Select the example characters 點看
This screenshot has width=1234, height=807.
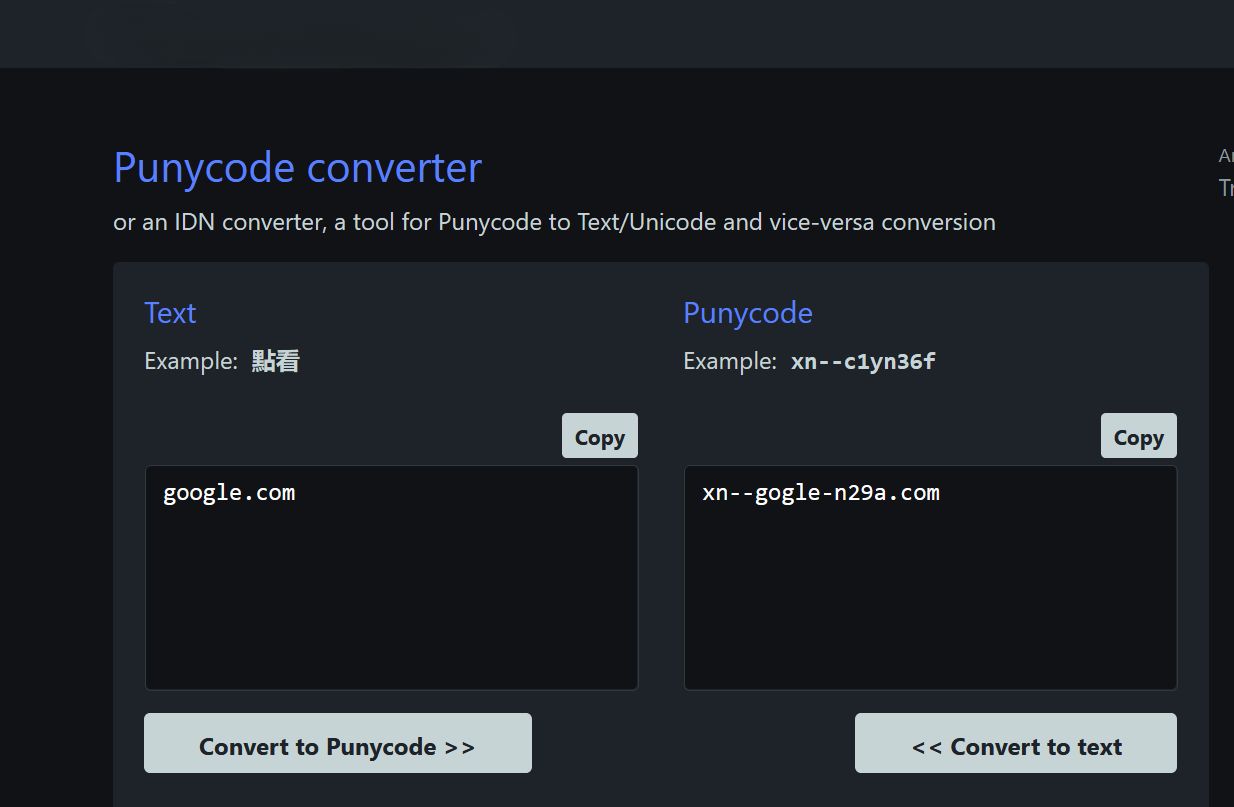tap(275, 361)
